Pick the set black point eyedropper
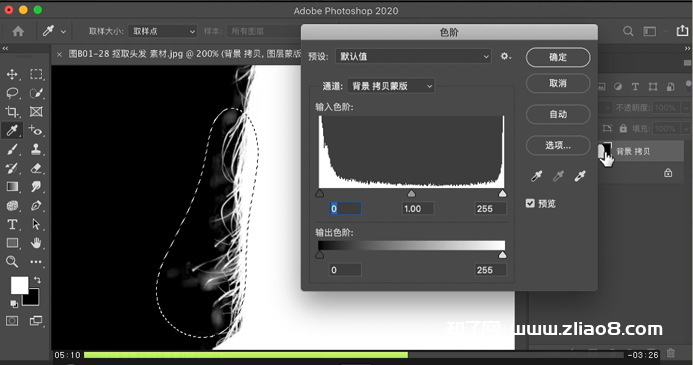693x365 pixels. 536,176
